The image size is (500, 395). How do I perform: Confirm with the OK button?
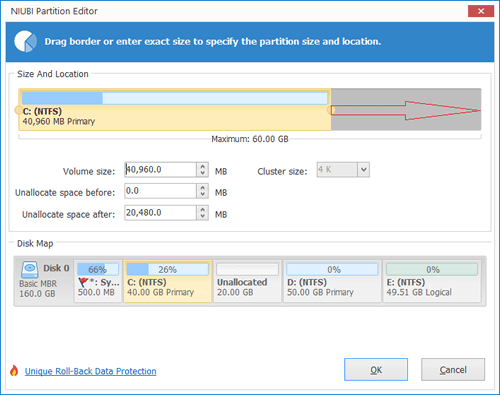pos(376,370)
